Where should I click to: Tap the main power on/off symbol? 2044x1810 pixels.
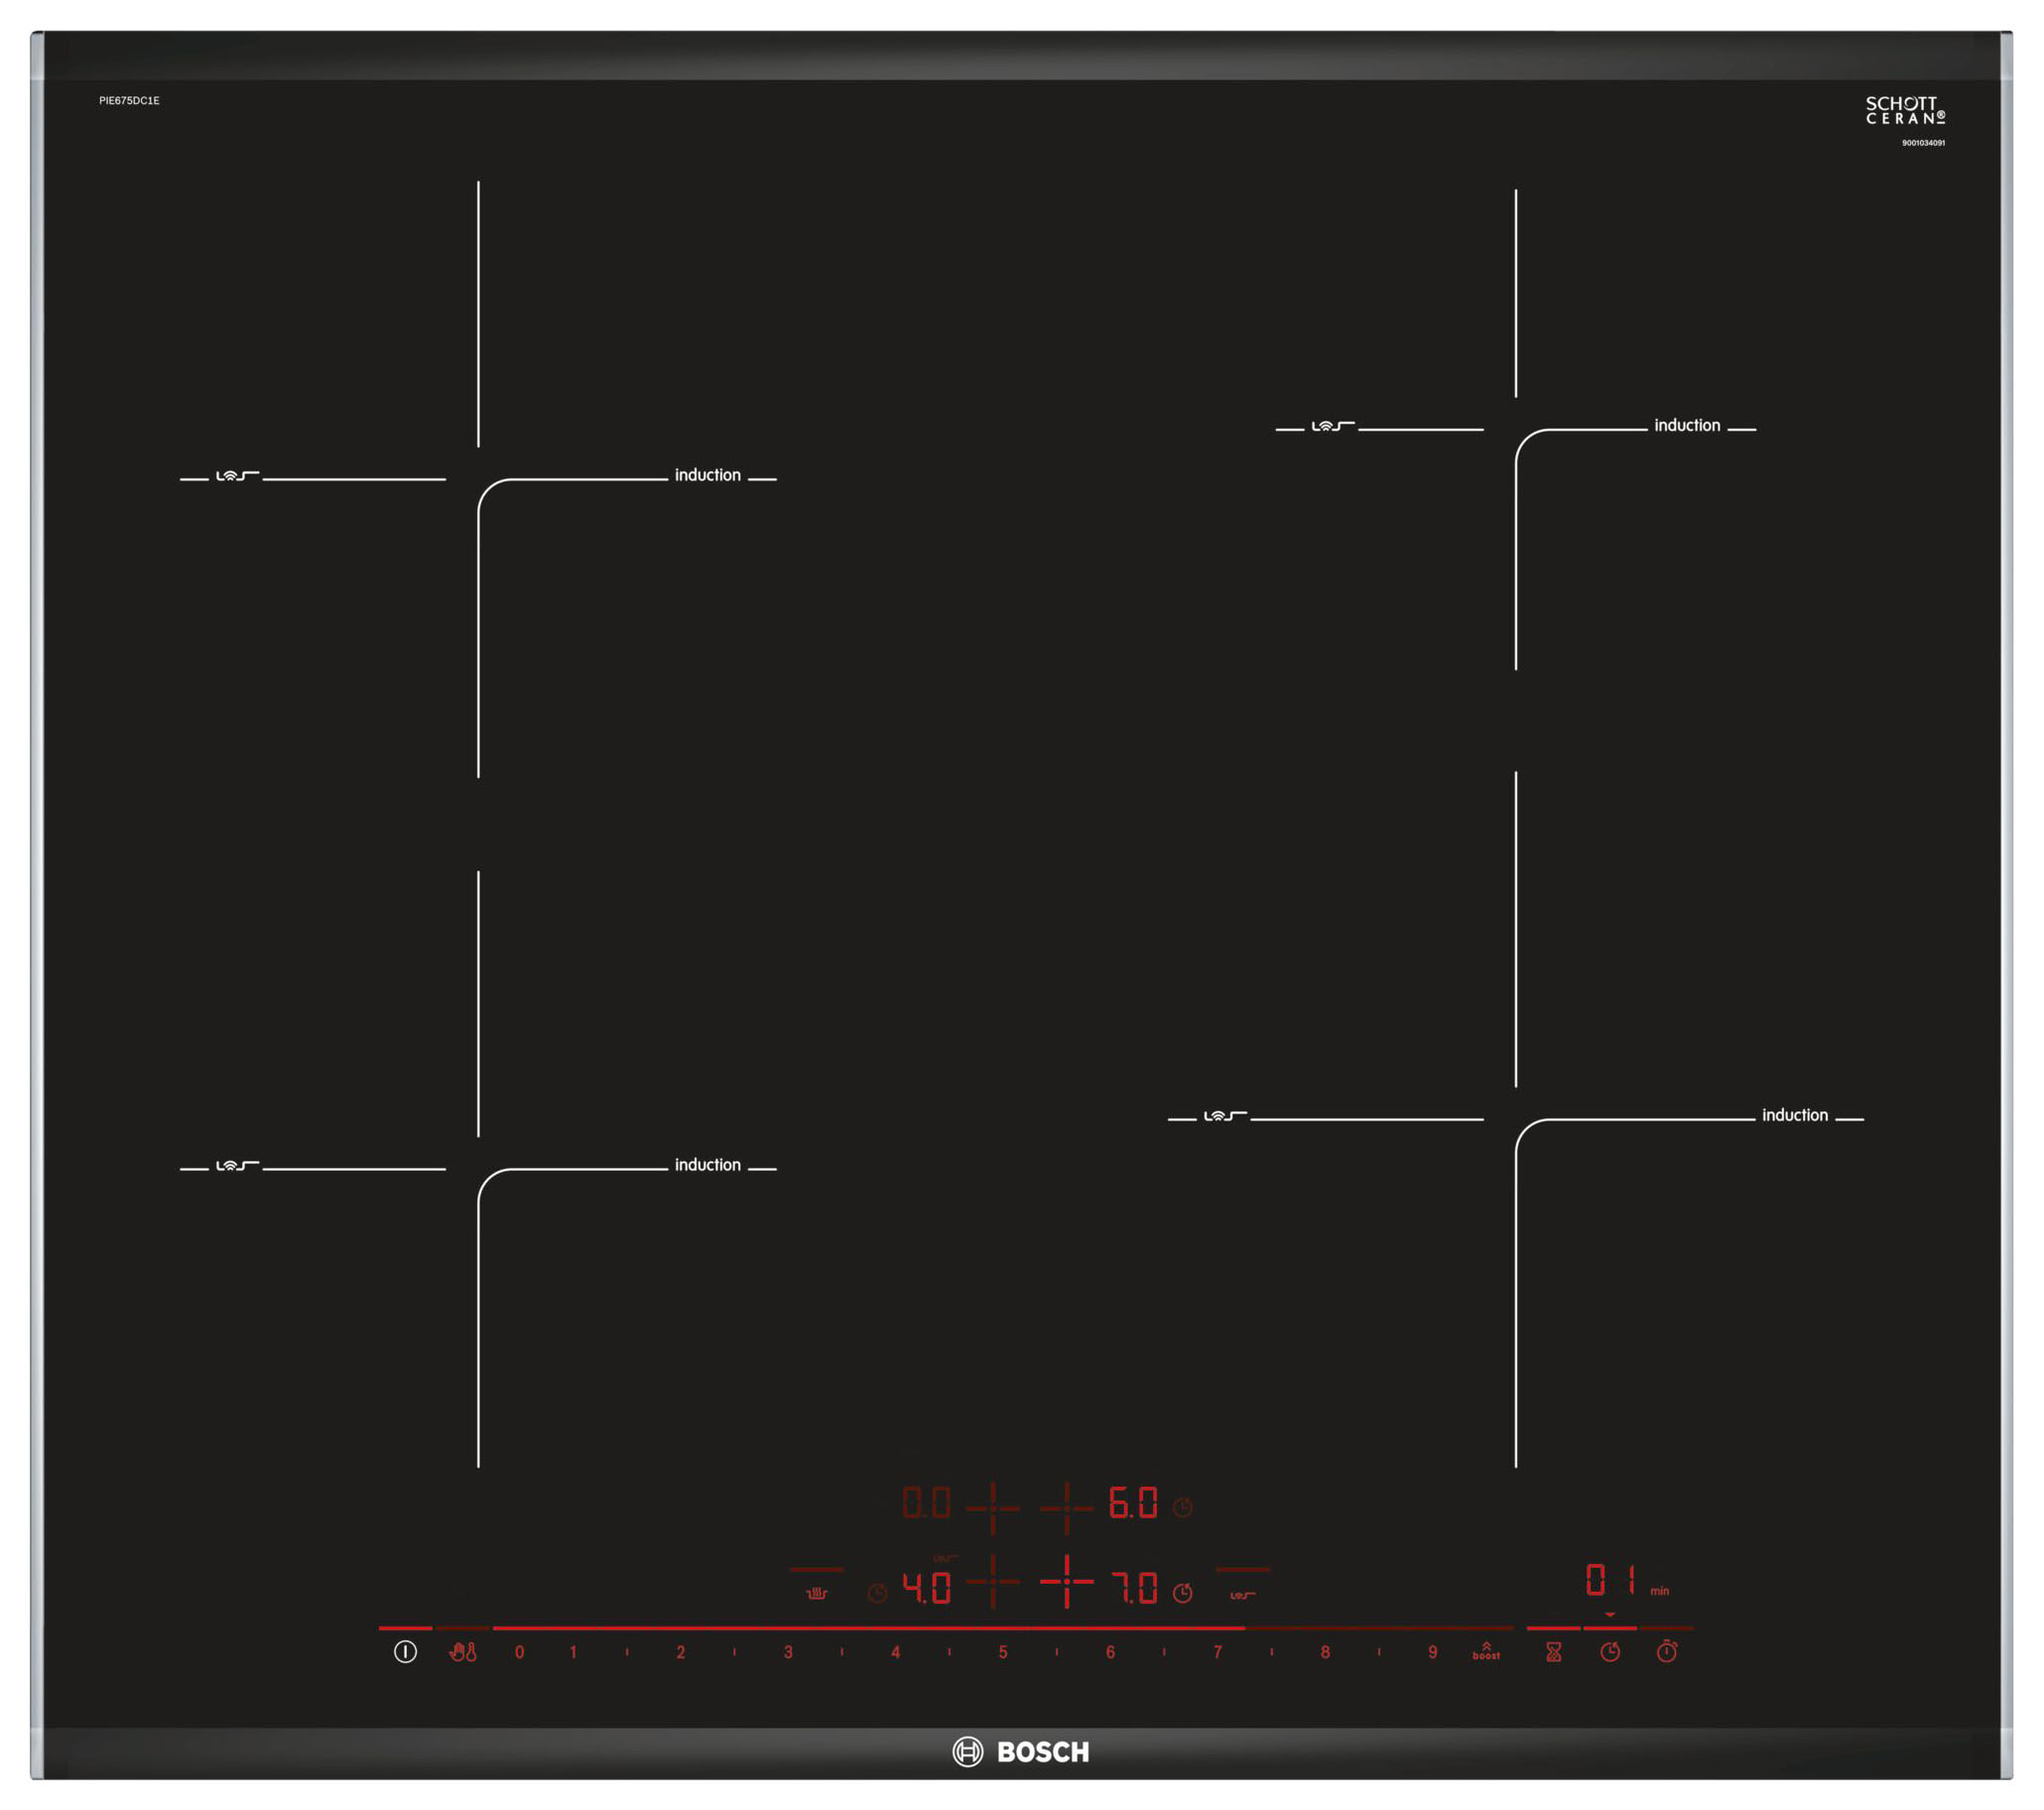405,1652
